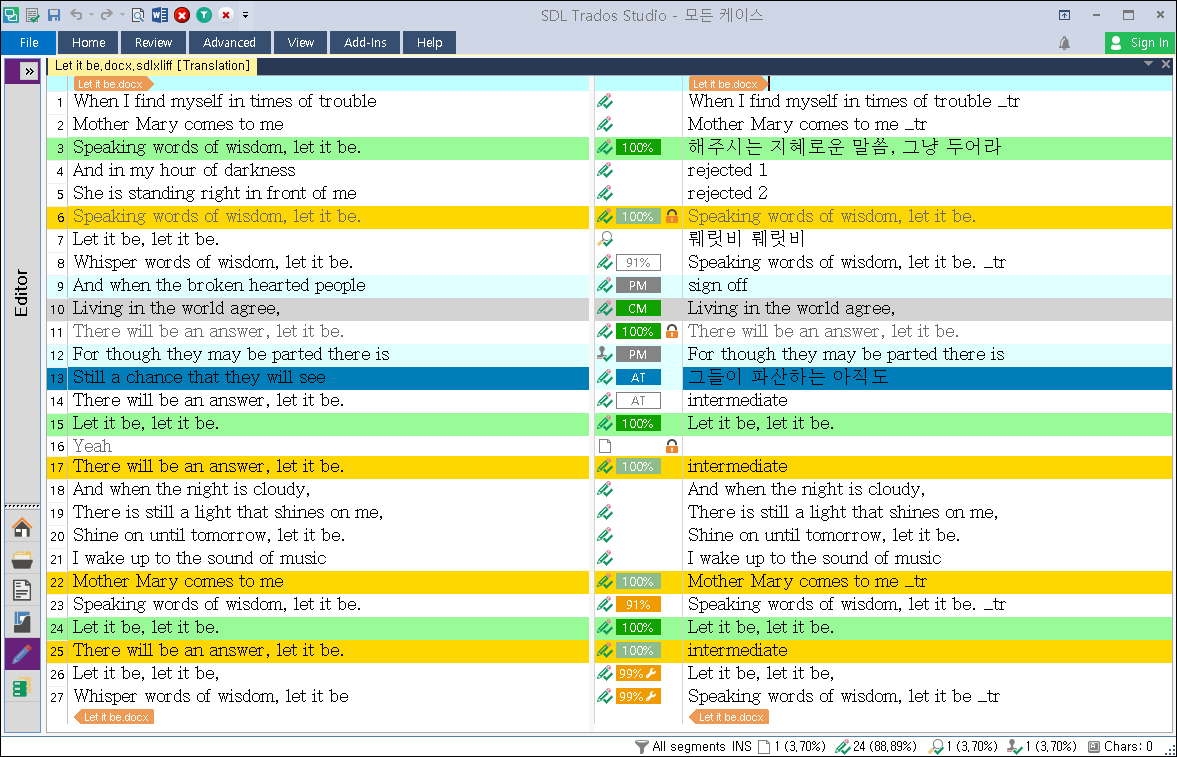1177x757 pixels.
Task: Click the 91% white match badge on row 8
Action: [x=638, y=263]
